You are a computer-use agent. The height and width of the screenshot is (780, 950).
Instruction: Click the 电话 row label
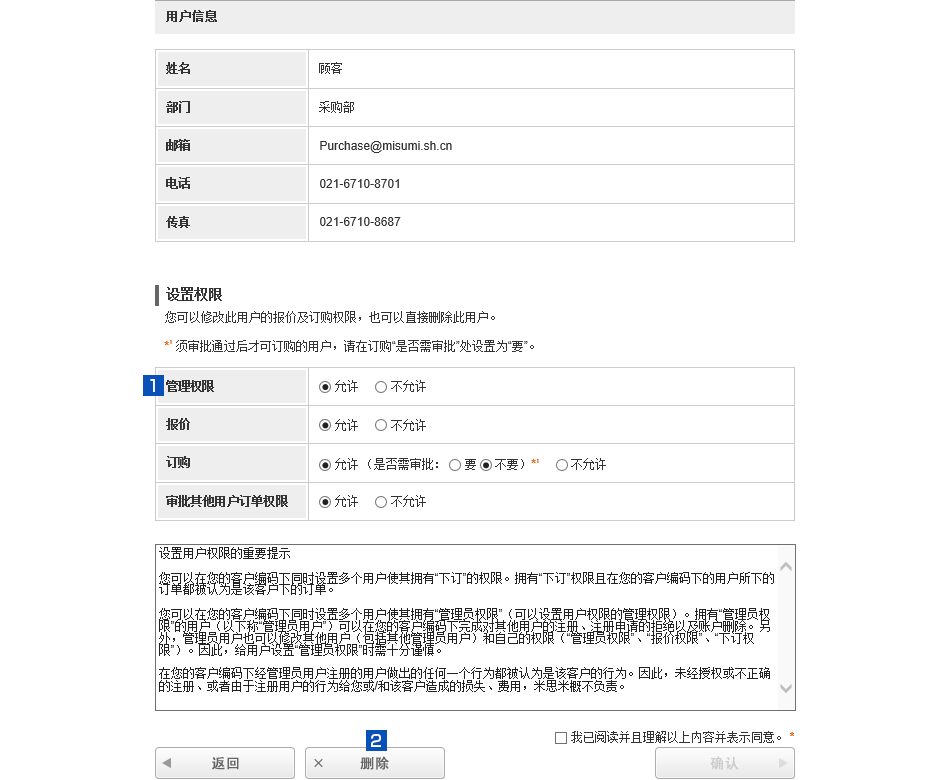point(178,184)
